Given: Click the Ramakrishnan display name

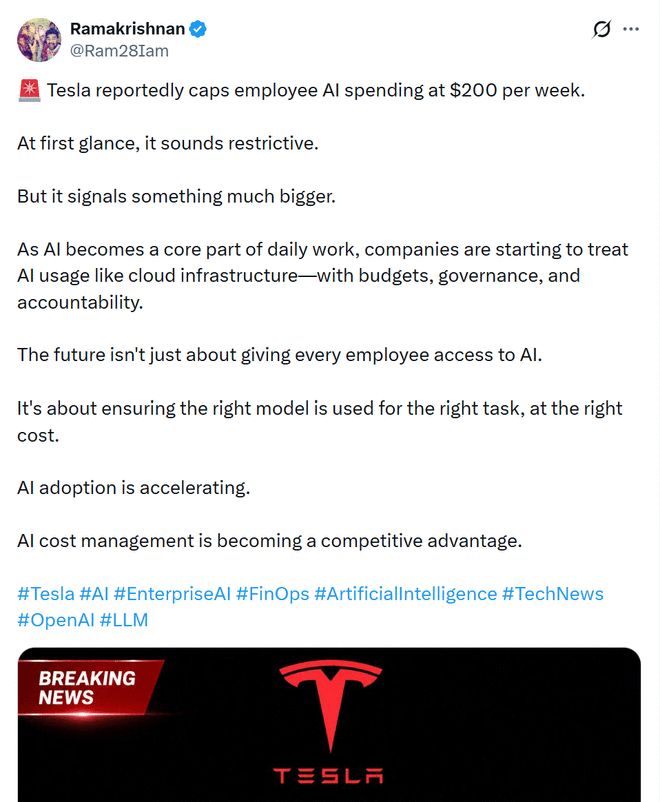Looking at the screenshot, I should point(127,29).
